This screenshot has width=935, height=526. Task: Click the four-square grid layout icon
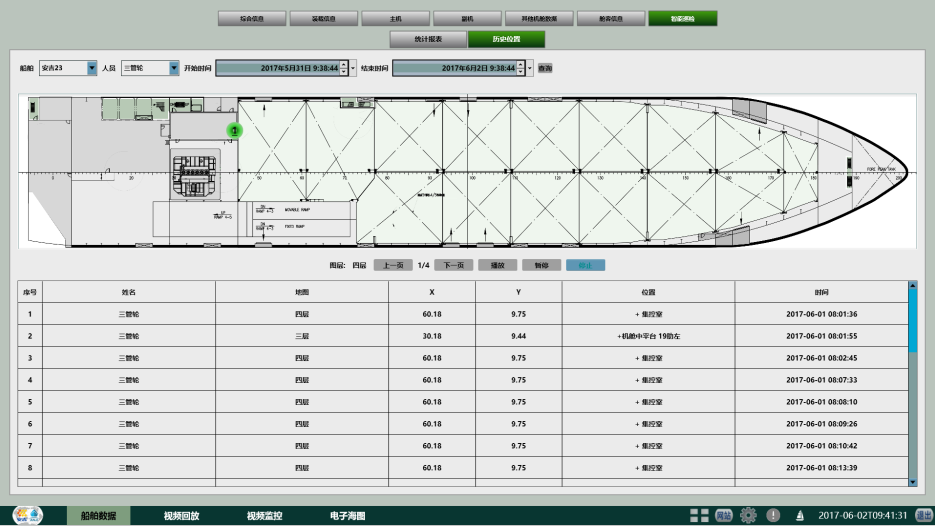pos(699,515)
